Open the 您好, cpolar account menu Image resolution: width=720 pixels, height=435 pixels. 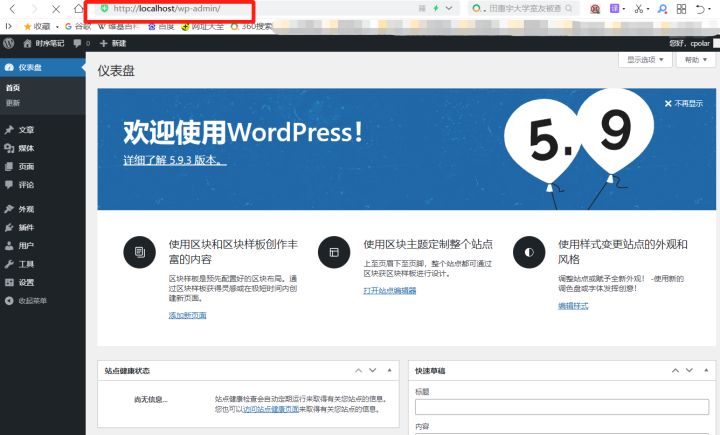click(692, 43)
